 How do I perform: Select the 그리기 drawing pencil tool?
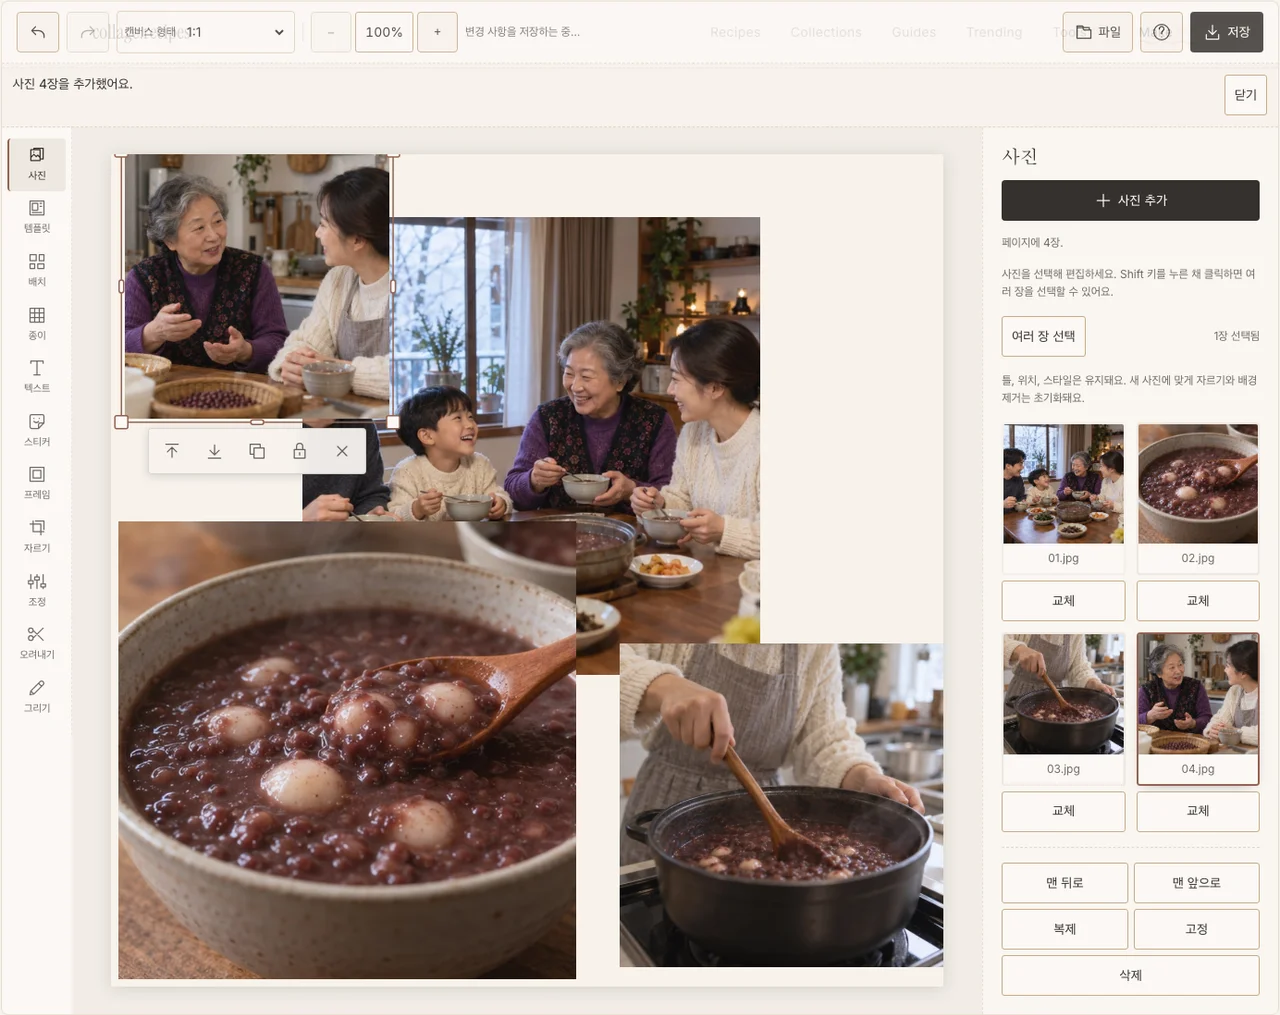click(37, 696)
